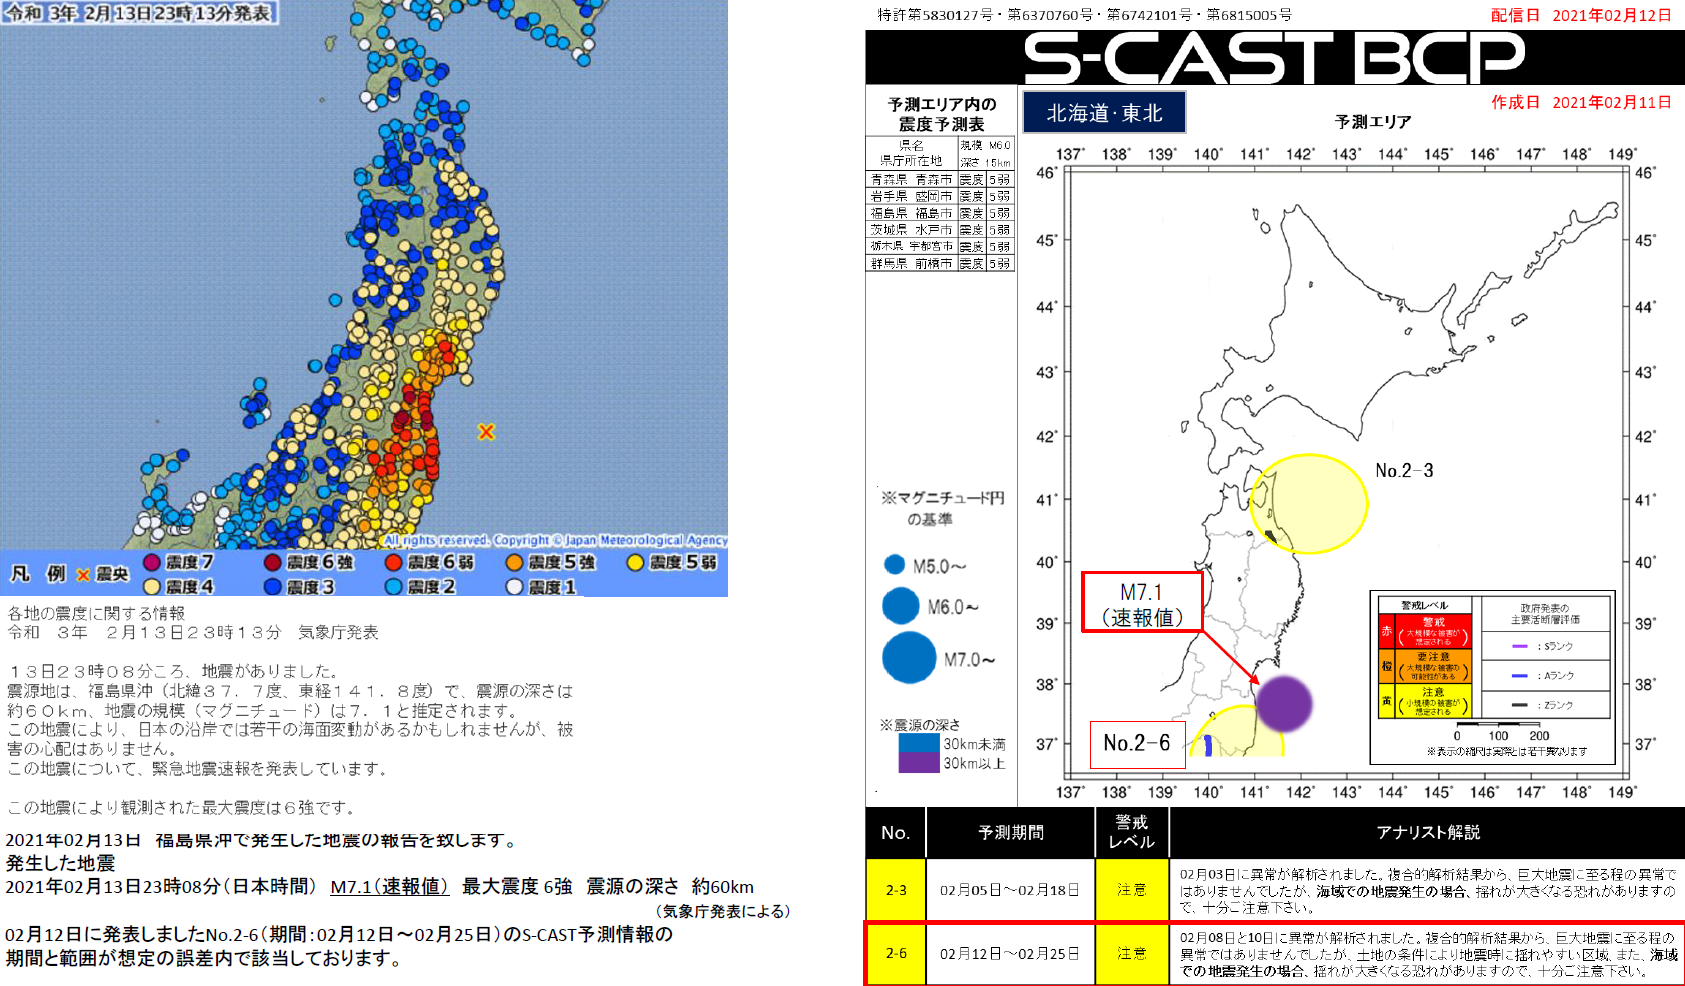Click the purple epicenter circle off Fukushima
Screen dimensions: 1685x986
tap(1284, 703)
